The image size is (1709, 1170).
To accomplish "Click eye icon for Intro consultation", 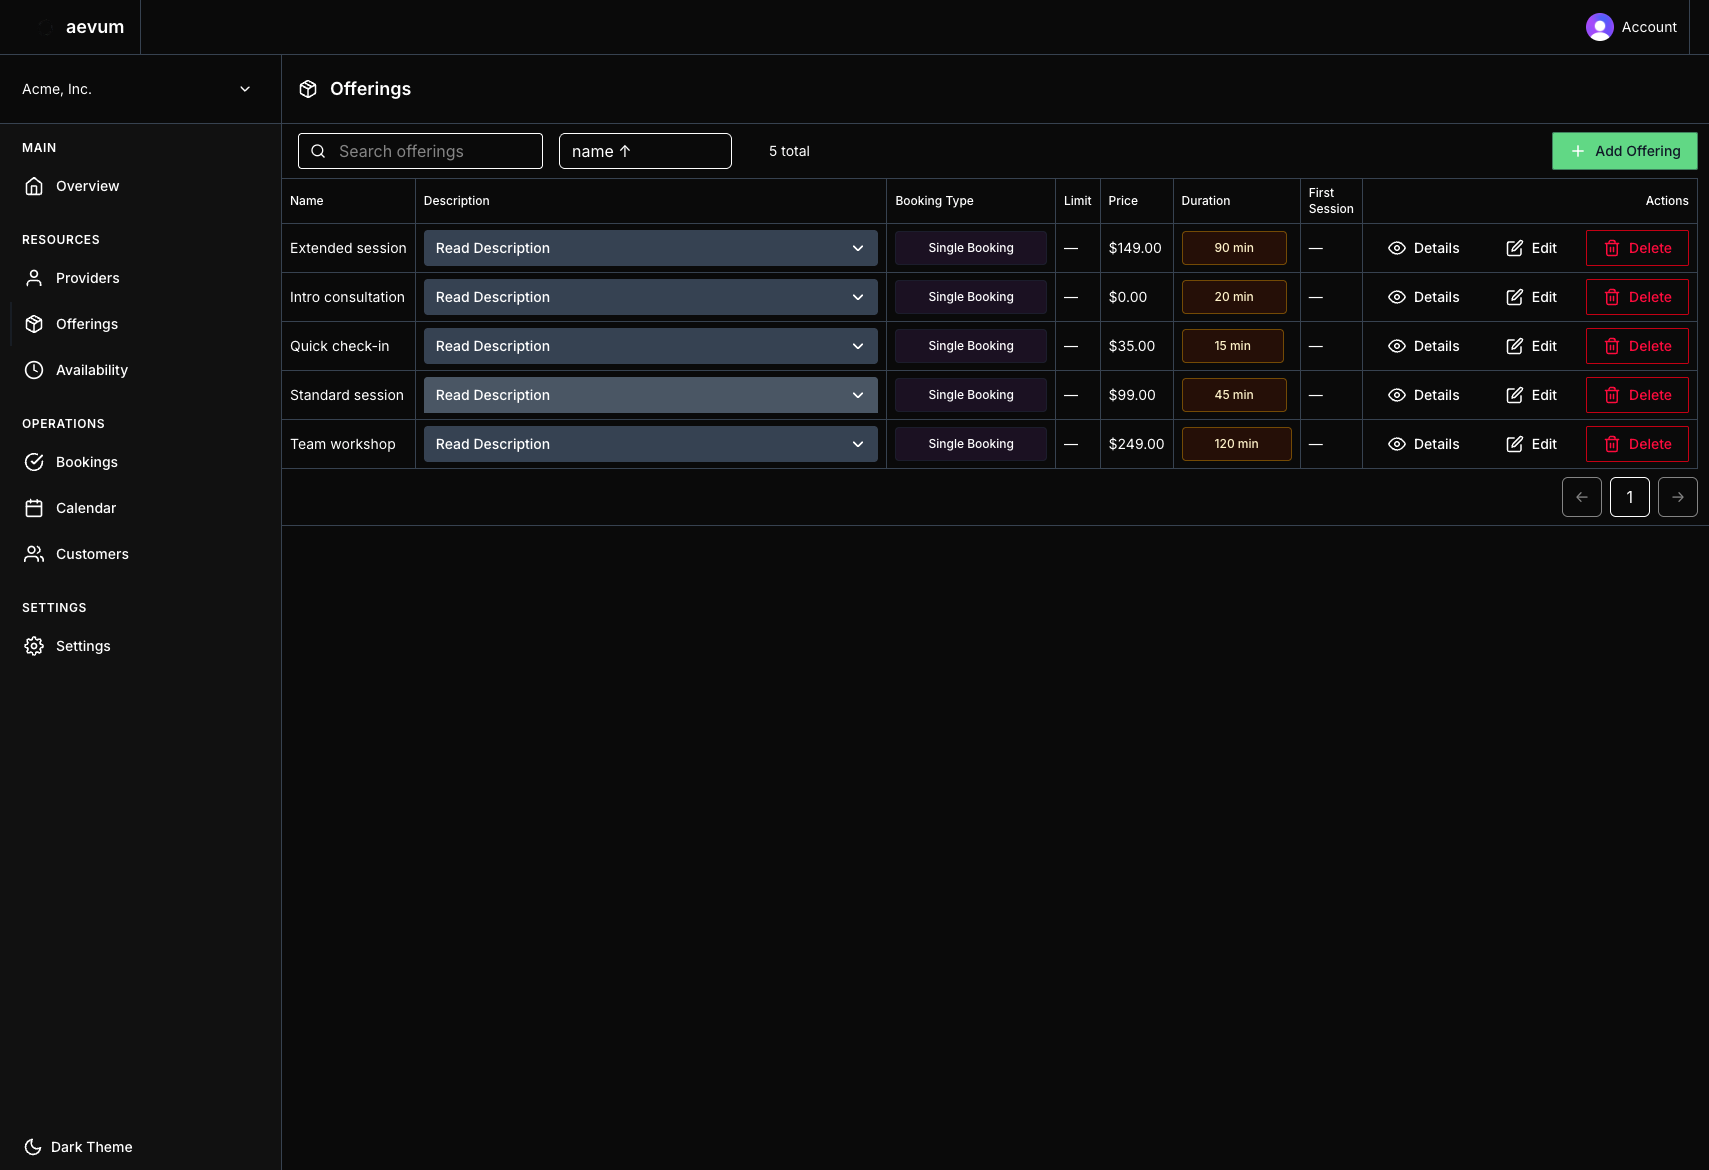I will coord(1397,297).
